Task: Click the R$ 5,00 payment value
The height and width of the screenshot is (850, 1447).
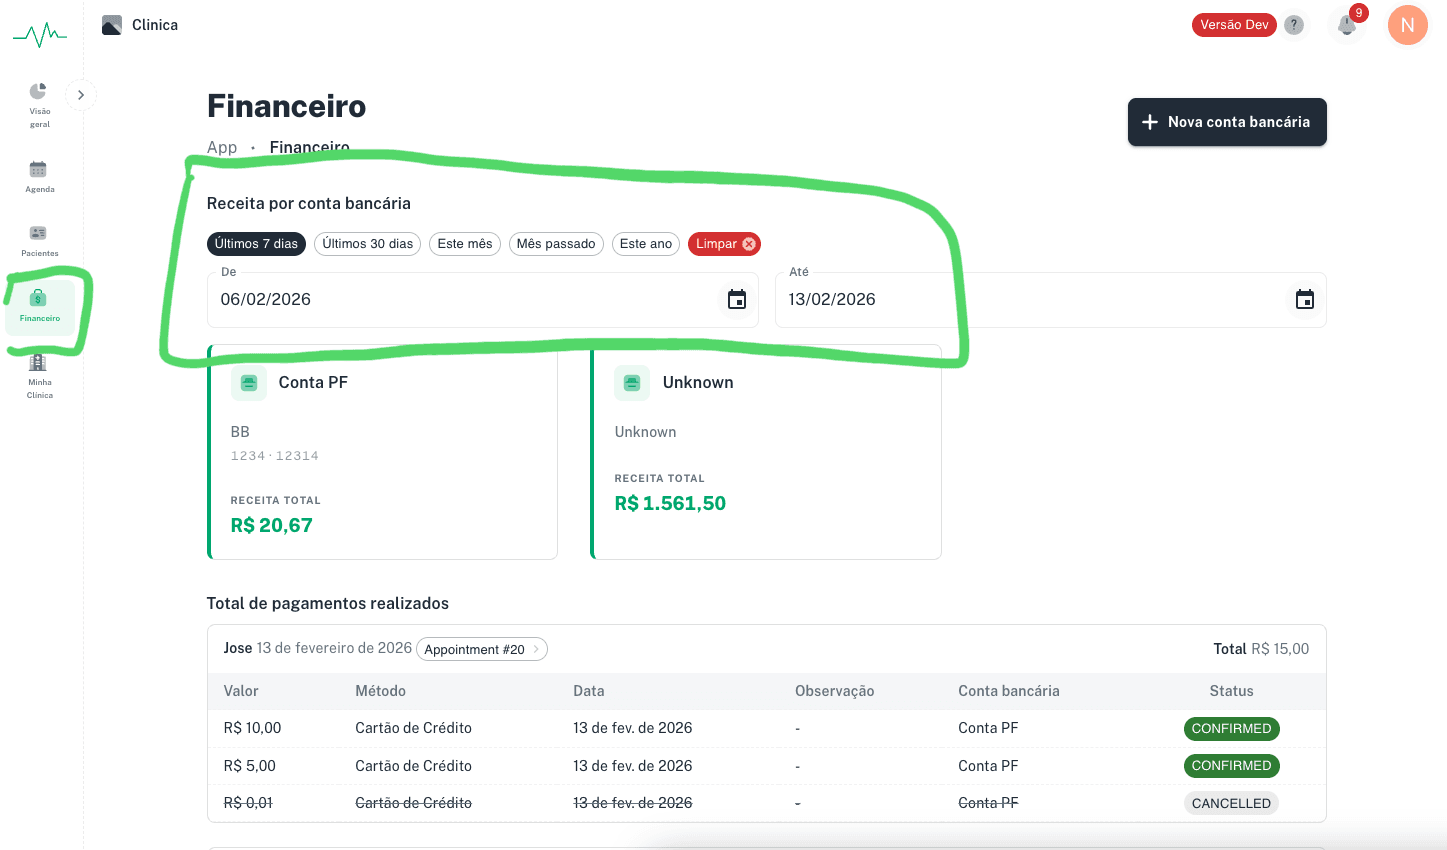Action: click(249, 766)
